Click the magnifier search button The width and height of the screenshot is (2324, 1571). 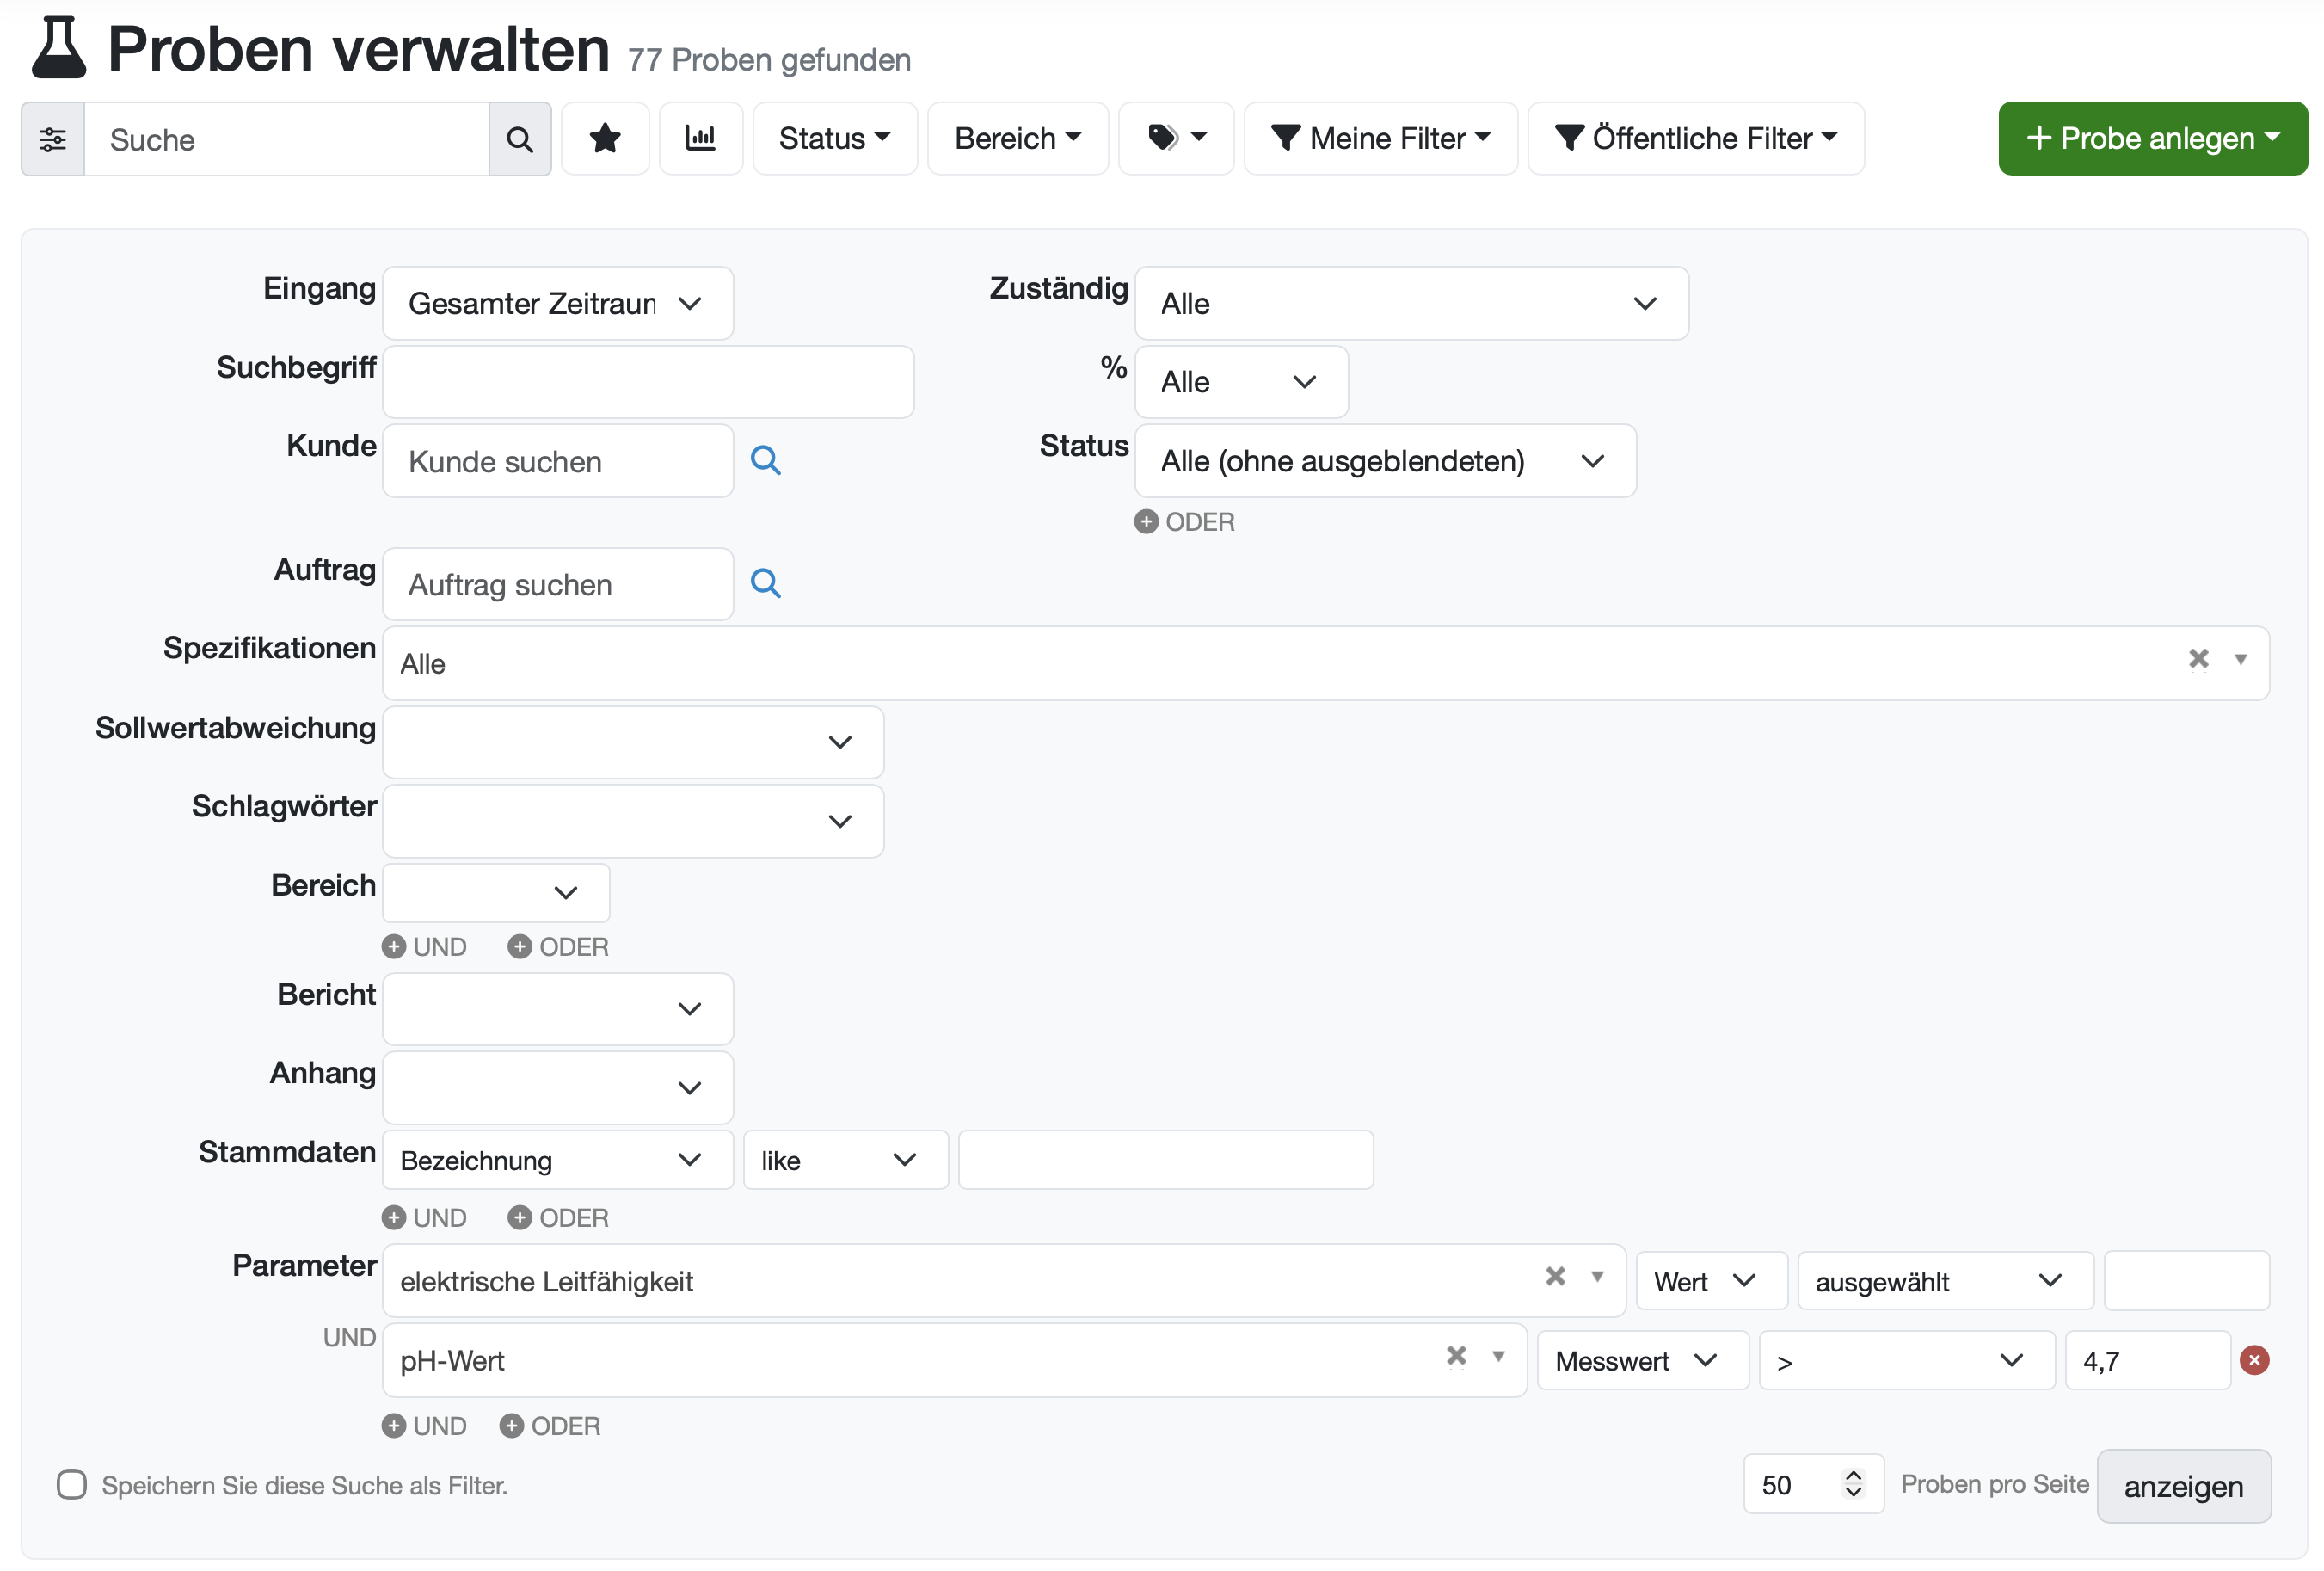coord(519,139)
